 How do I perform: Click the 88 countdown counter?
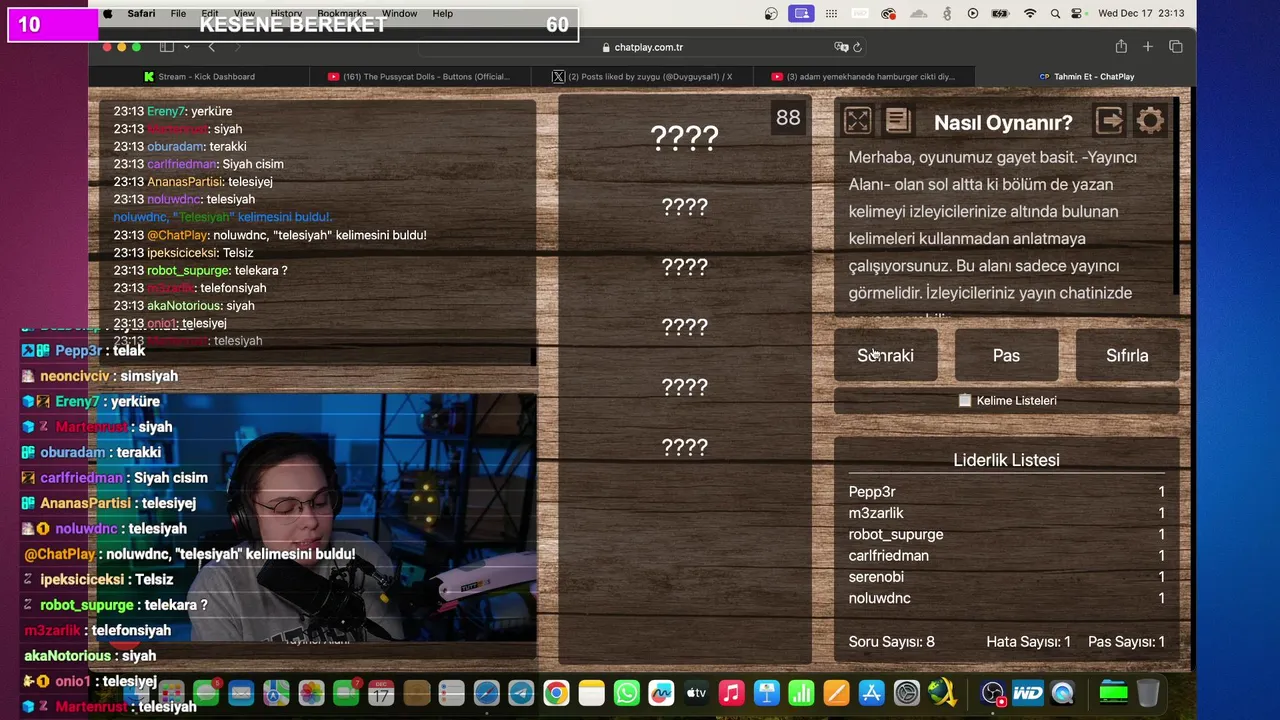pyautogui.click(x=788, y=118)
